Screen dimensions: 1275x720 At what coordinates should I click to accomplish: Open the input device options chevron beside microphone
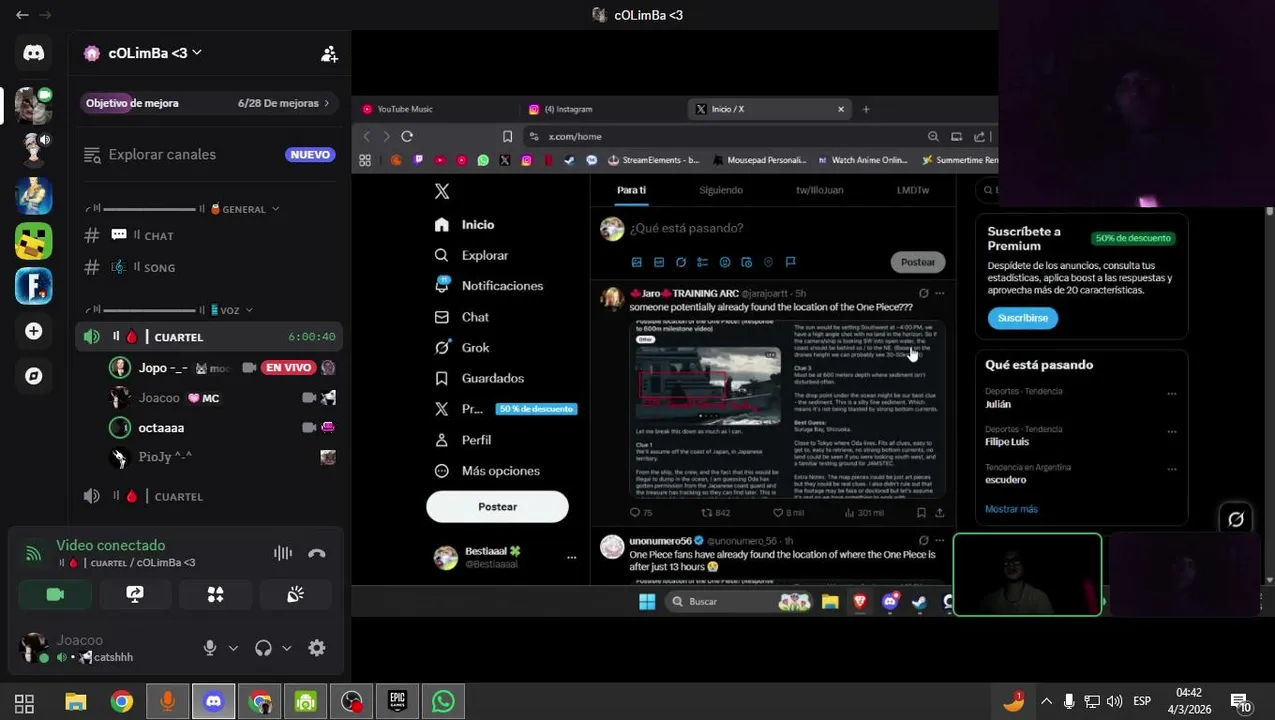[233, 648]
